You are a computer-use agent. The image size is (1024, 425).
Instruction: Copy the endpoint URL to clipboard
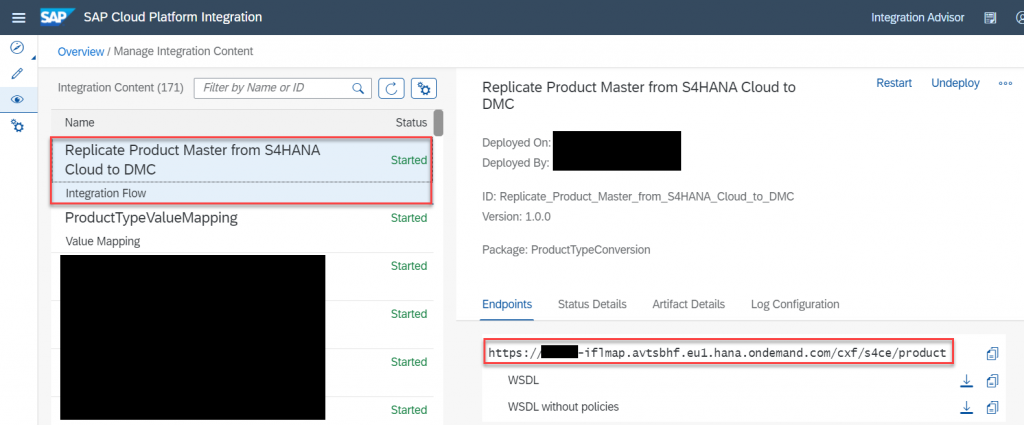click(993, 354)
